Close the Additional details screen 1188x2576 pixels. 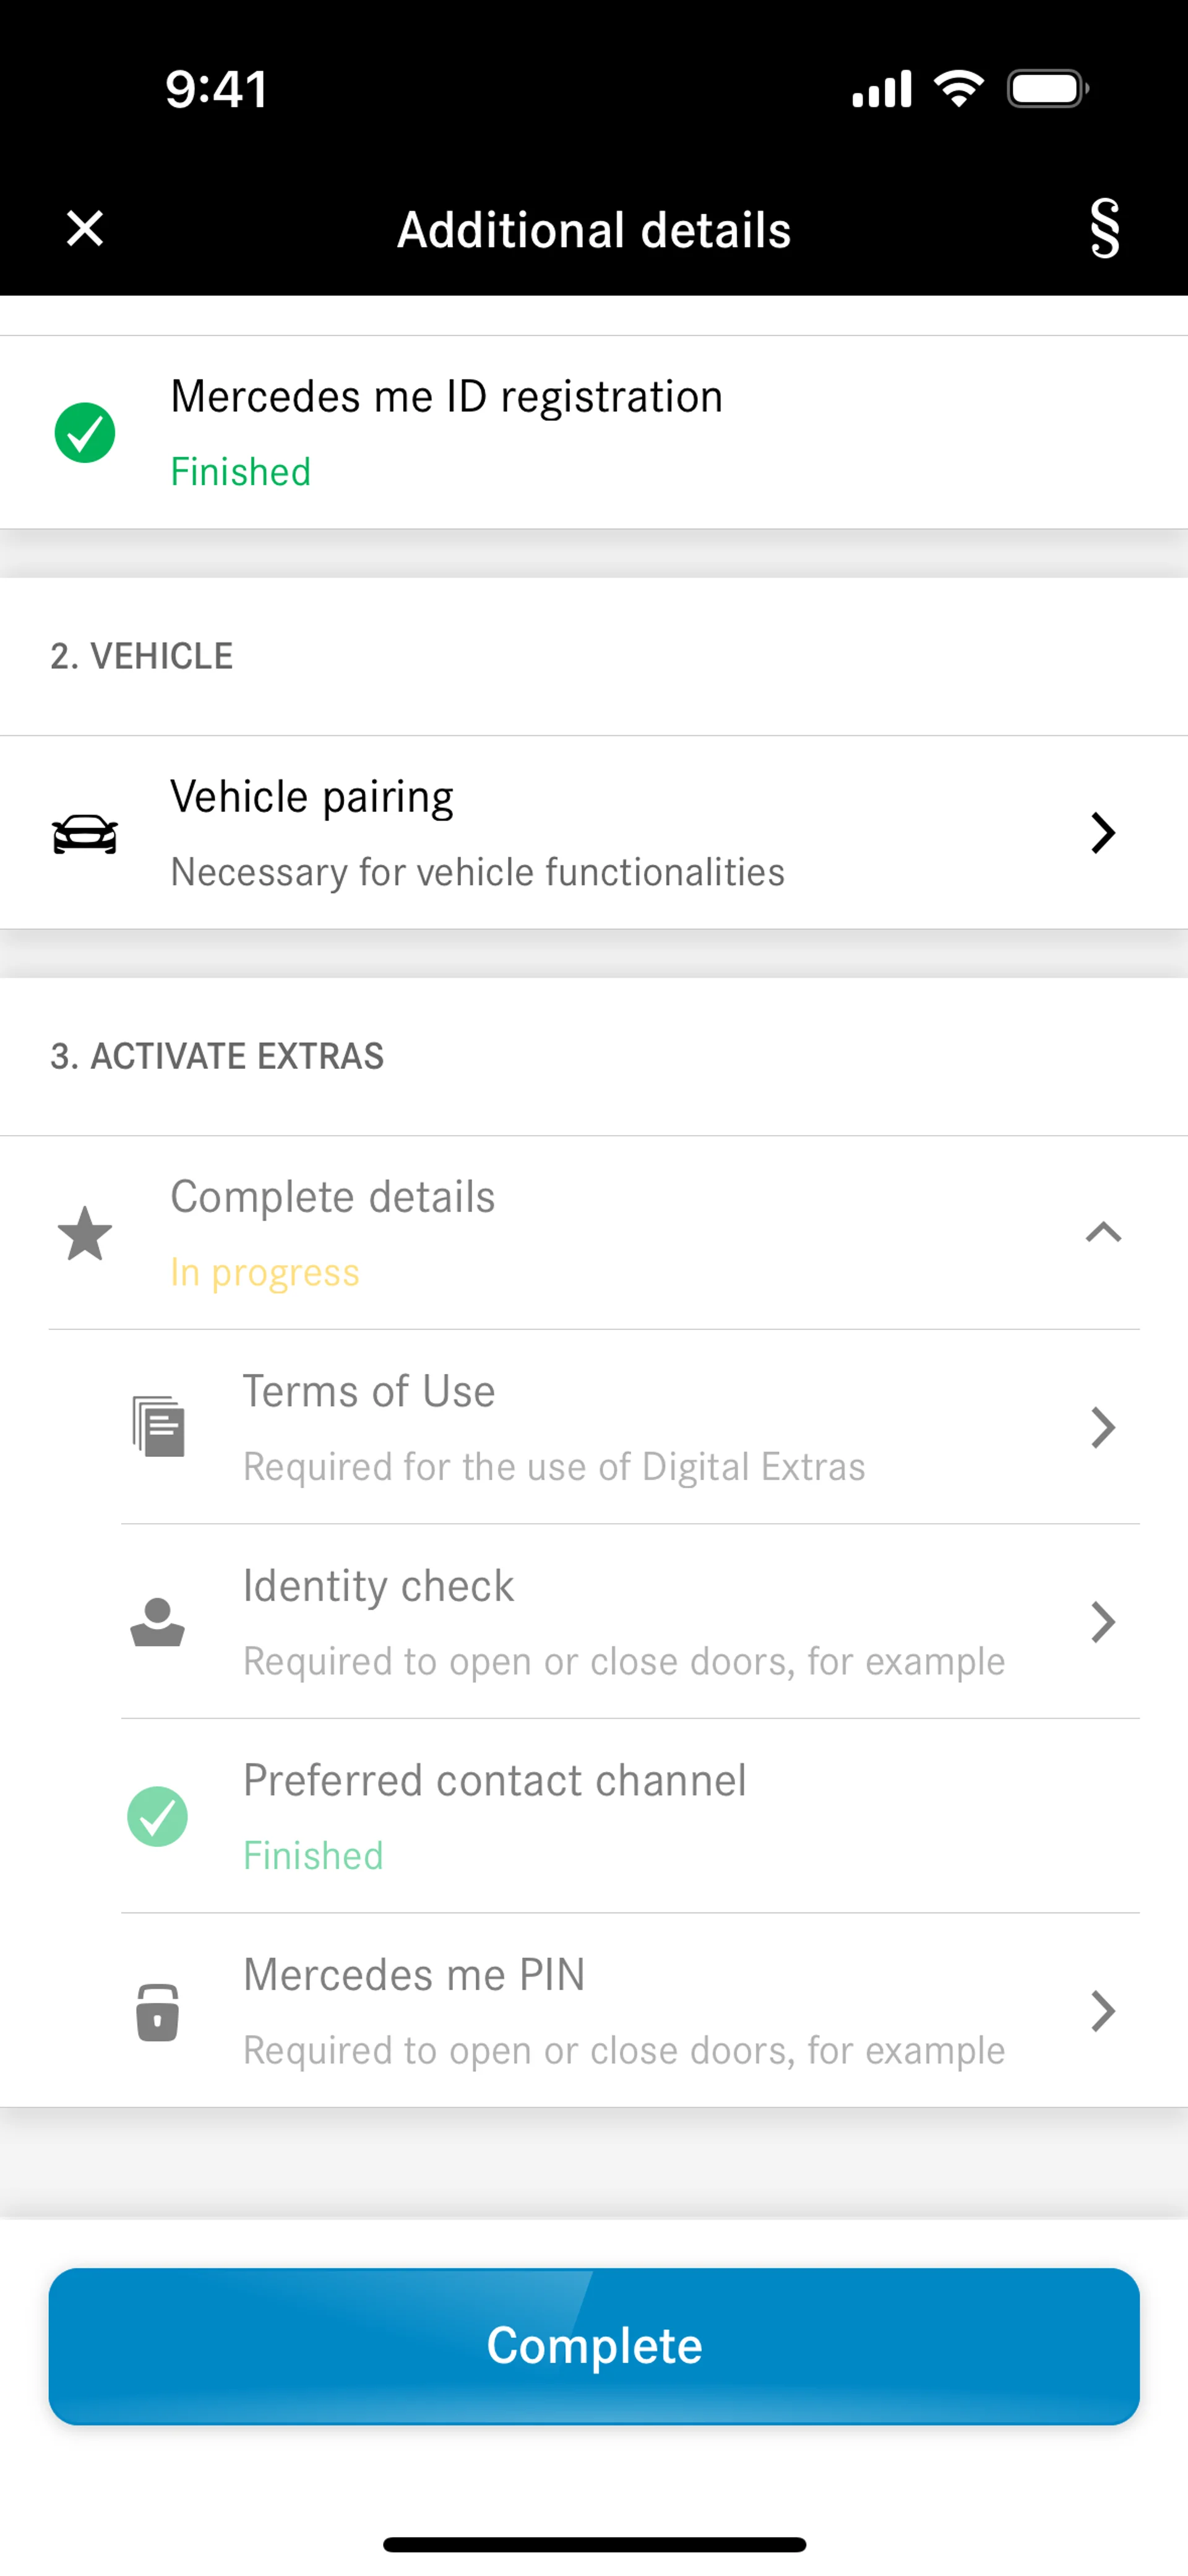(85, 229)
